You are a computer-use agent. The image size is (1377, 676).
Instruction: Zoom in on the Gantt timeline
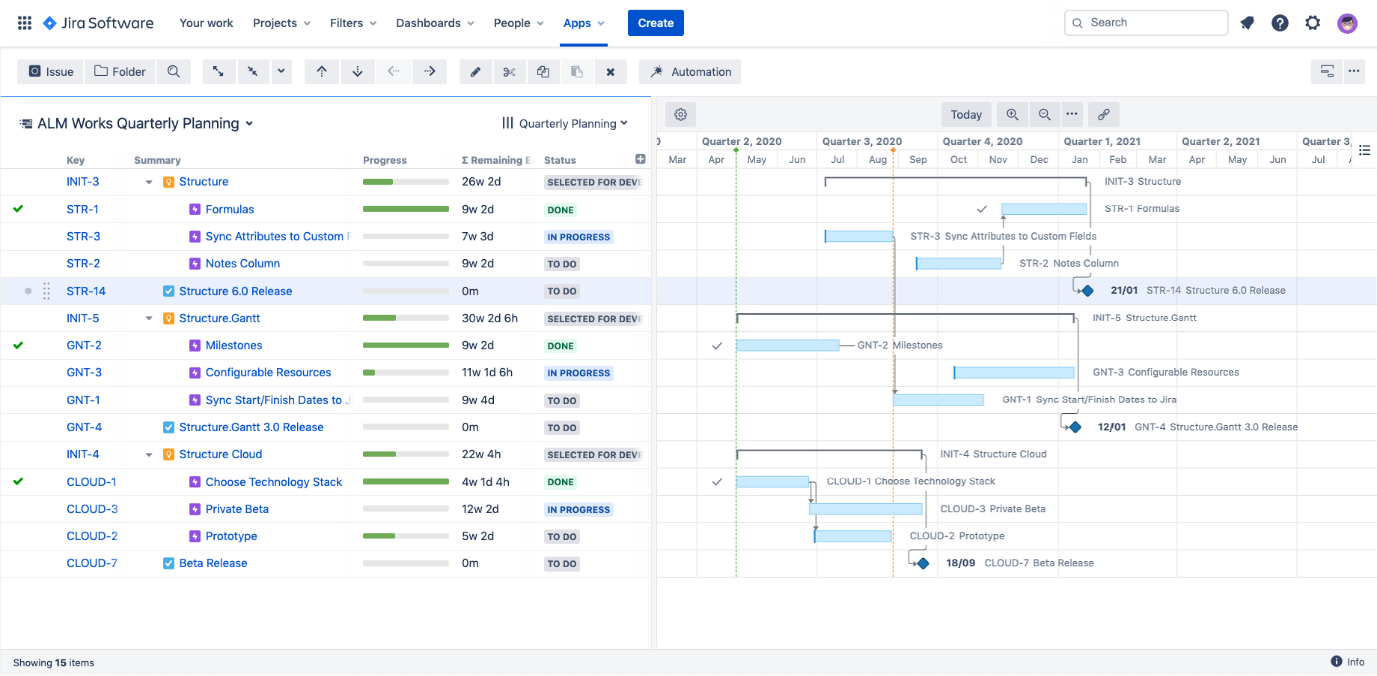1012,114
